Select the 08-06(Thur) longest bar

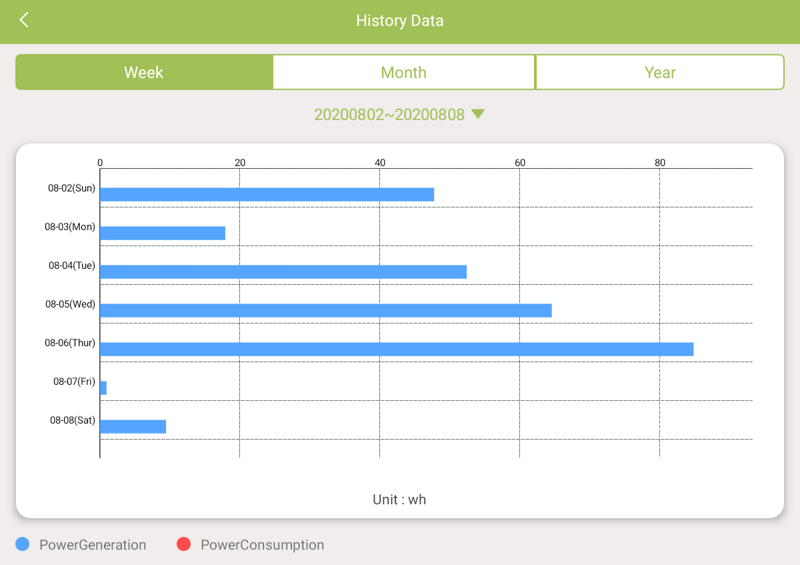tap(396, 349)
